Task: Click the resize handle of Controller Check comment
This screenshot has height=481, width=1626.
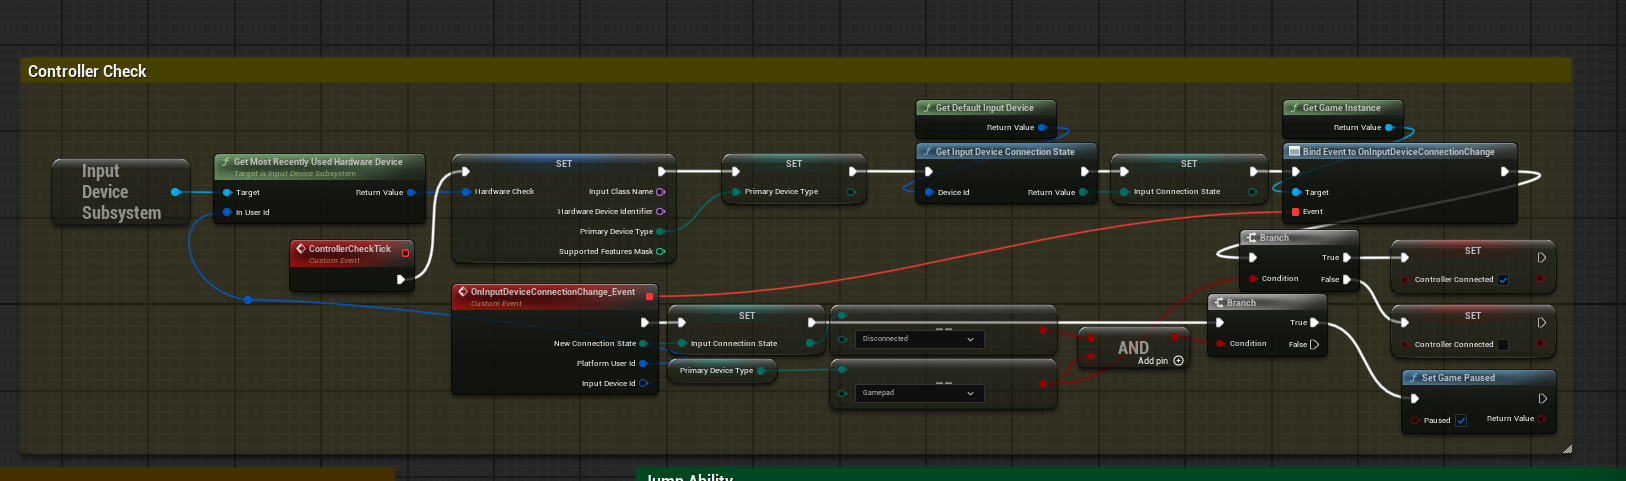Action: (1567, 449)
